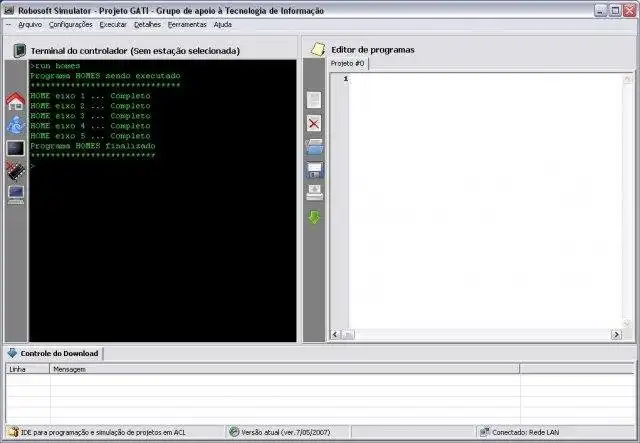Click the 'Terminal do controlador' panel title
The width and height of the screenshot is (640, 443).
(x=135, y=51)
